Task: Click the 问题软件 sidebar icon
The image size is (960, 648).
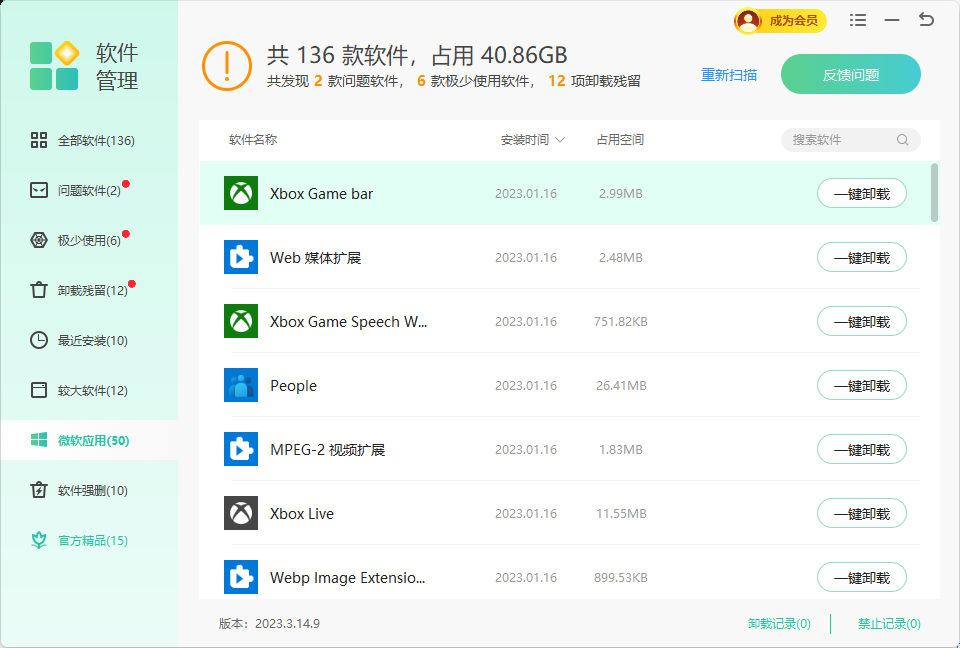Action: [x=39, y=190]
